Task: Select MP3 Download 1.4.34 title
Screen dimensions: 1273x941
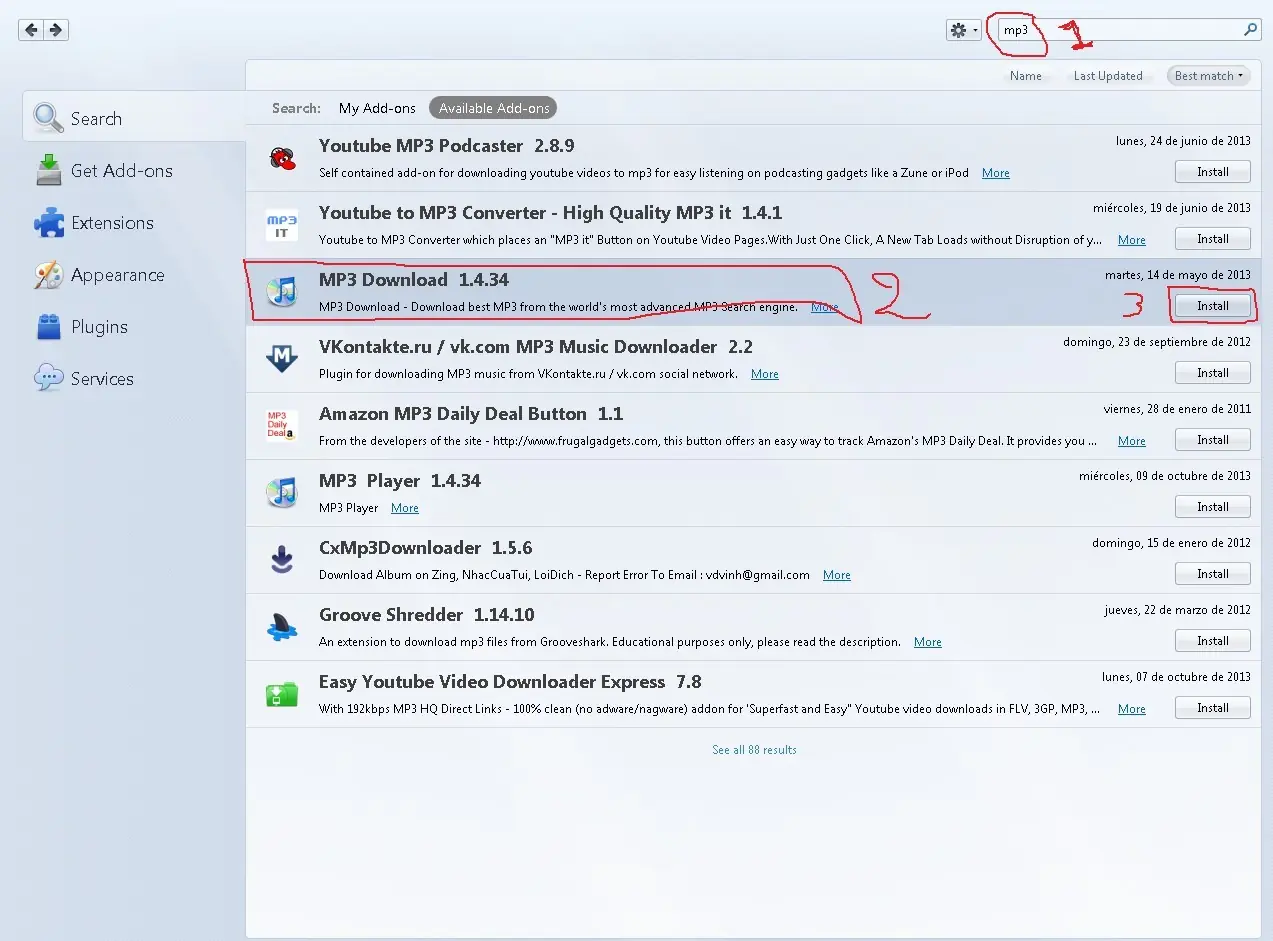Action: click(x=414, y=280)
